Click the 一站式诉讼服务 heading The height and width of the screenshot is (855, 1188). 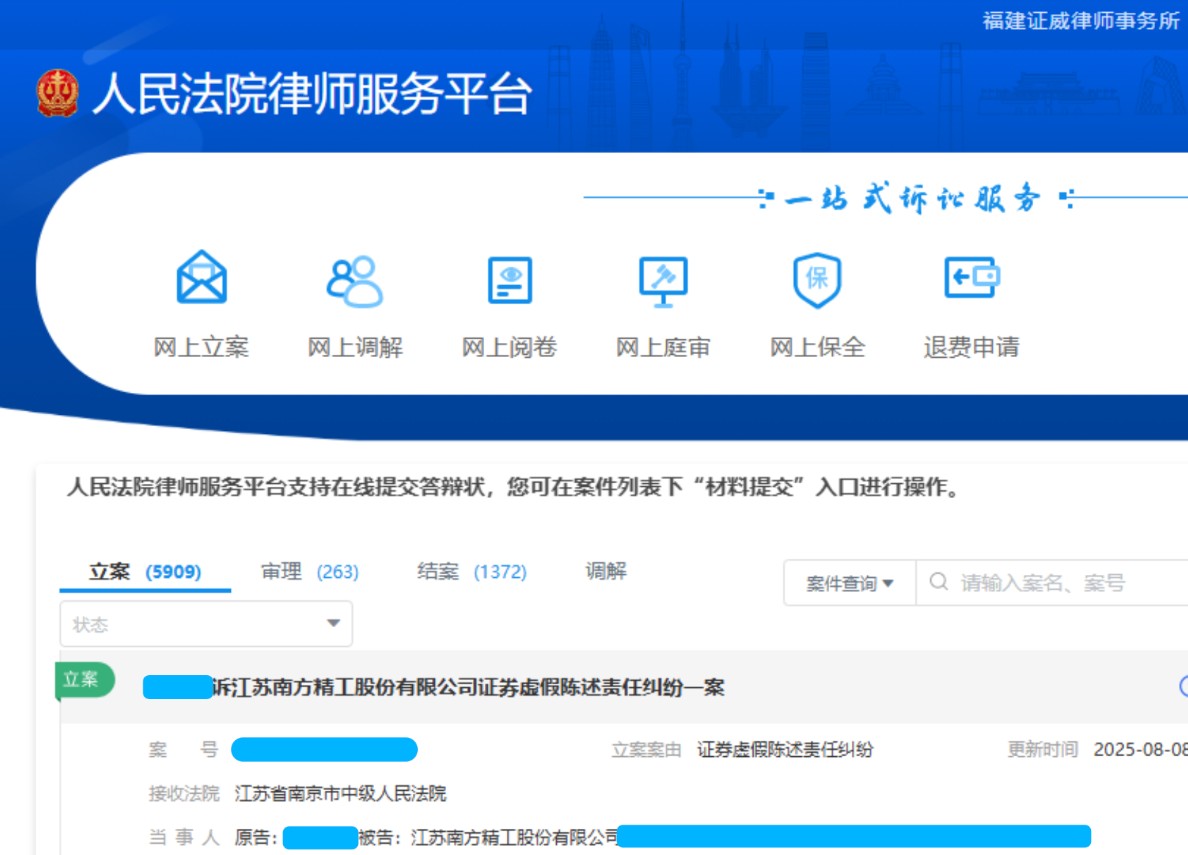pos(914,199)
